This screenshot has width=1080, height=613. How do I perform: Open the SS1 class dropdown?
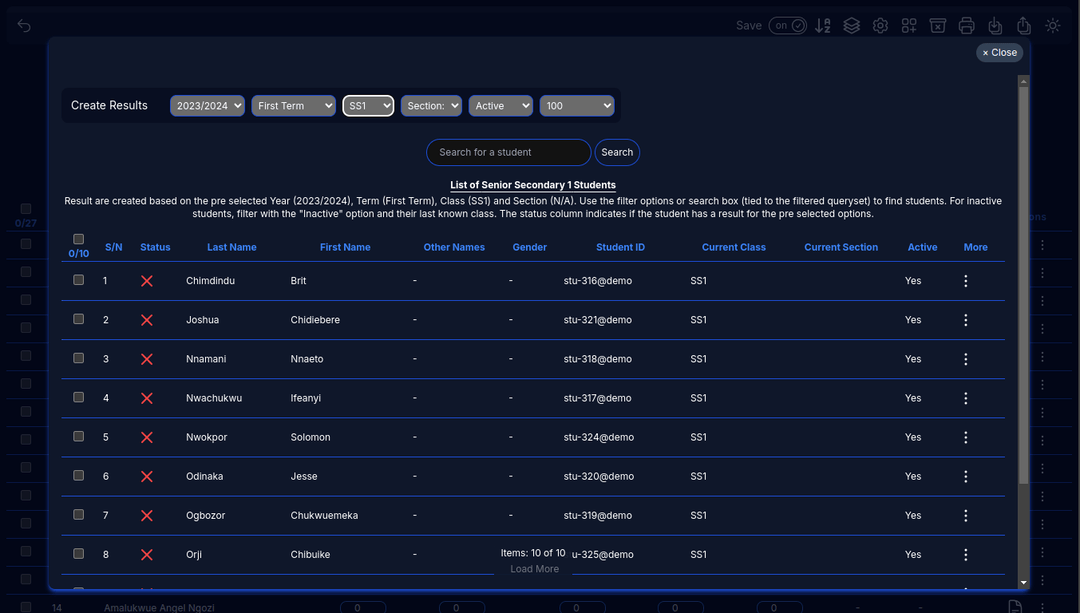(x=368, y=106)
